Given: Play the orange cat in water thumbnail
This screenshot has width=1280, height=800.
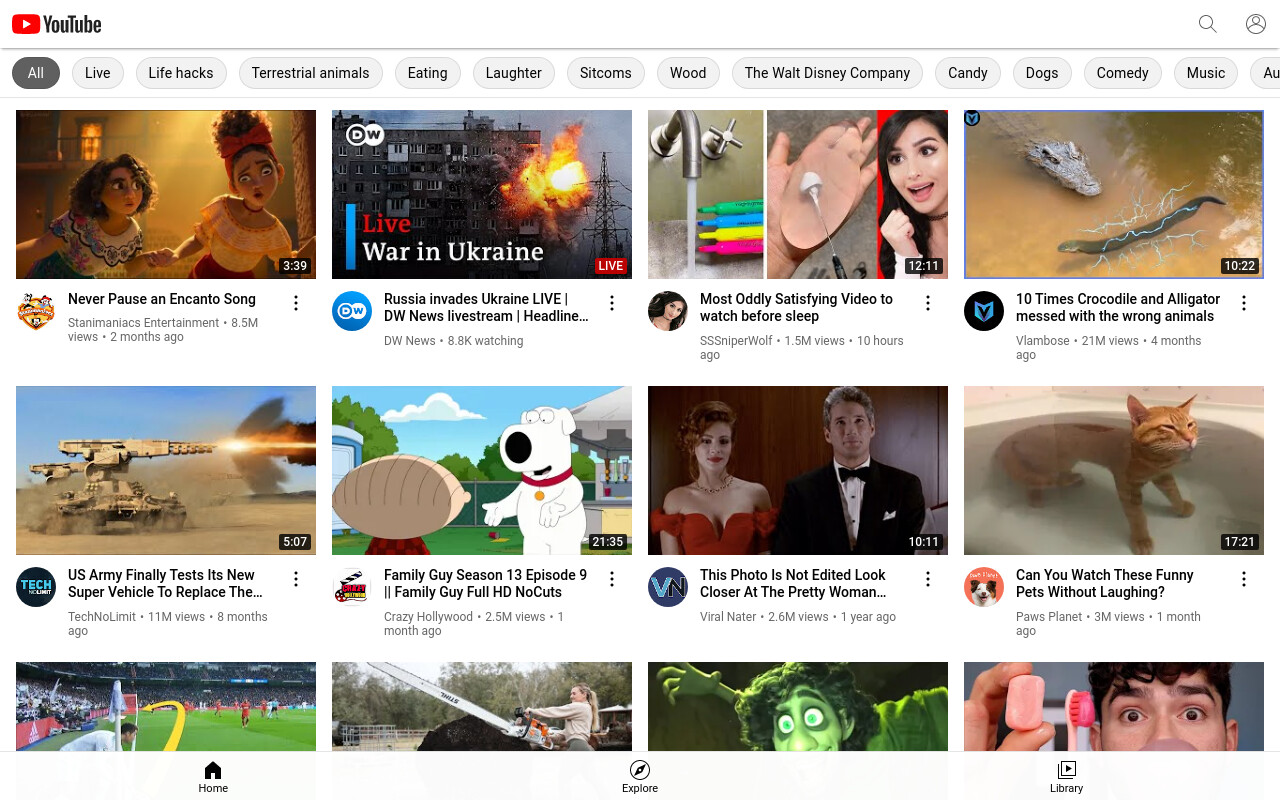Looking at the screenshot, I should click(x=1114, y=470).
